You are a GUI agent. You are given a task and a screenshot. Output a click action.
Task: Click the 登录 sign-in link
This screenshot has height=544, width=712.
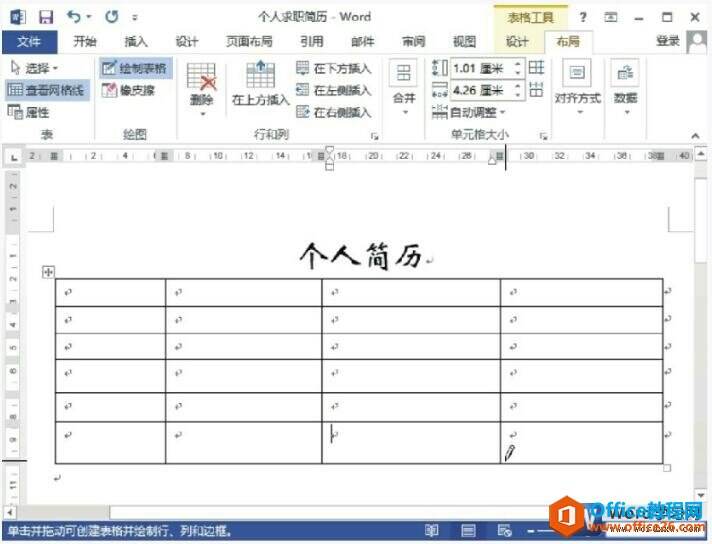[668, 42]
